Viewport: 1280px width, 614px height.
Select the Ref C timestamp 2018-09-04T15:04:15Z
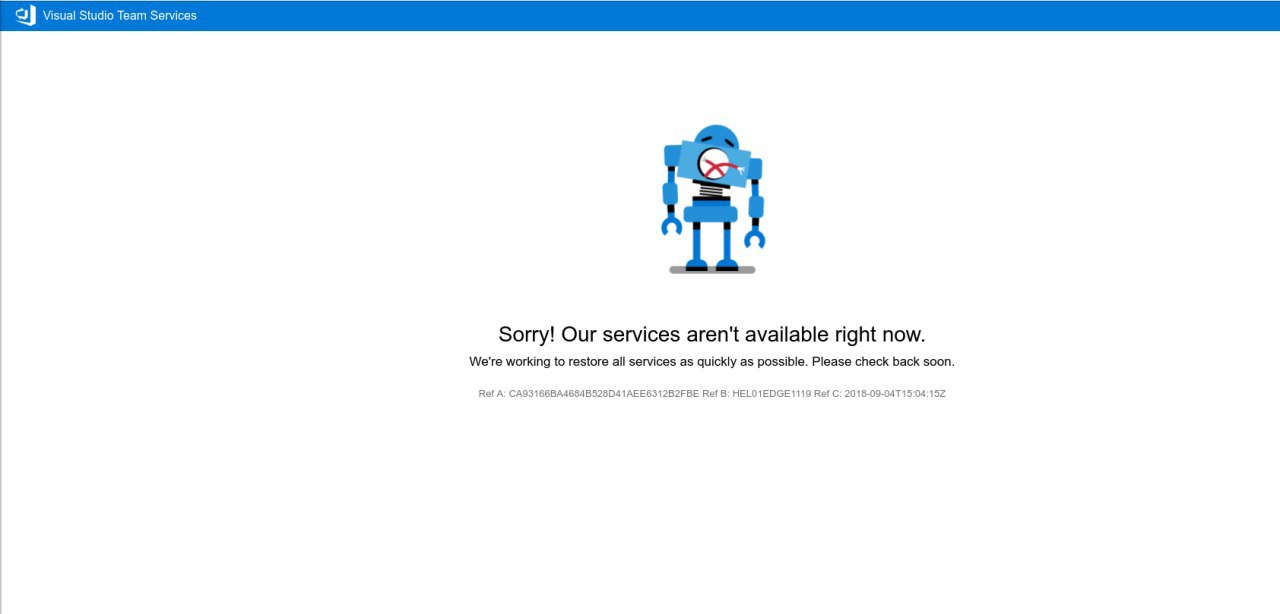click(x=895, y=394)
